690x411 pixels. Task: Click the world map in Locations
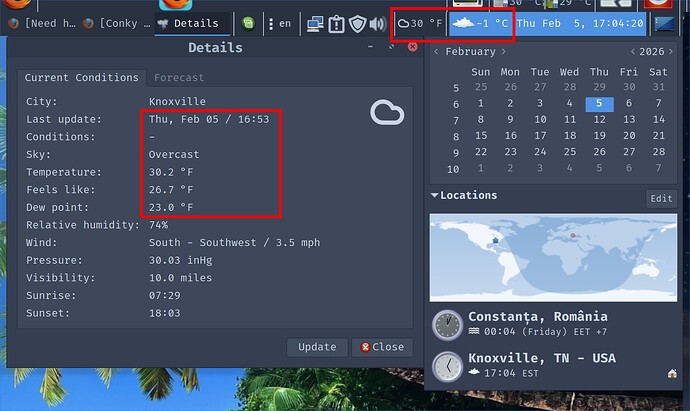pos(553,258)
